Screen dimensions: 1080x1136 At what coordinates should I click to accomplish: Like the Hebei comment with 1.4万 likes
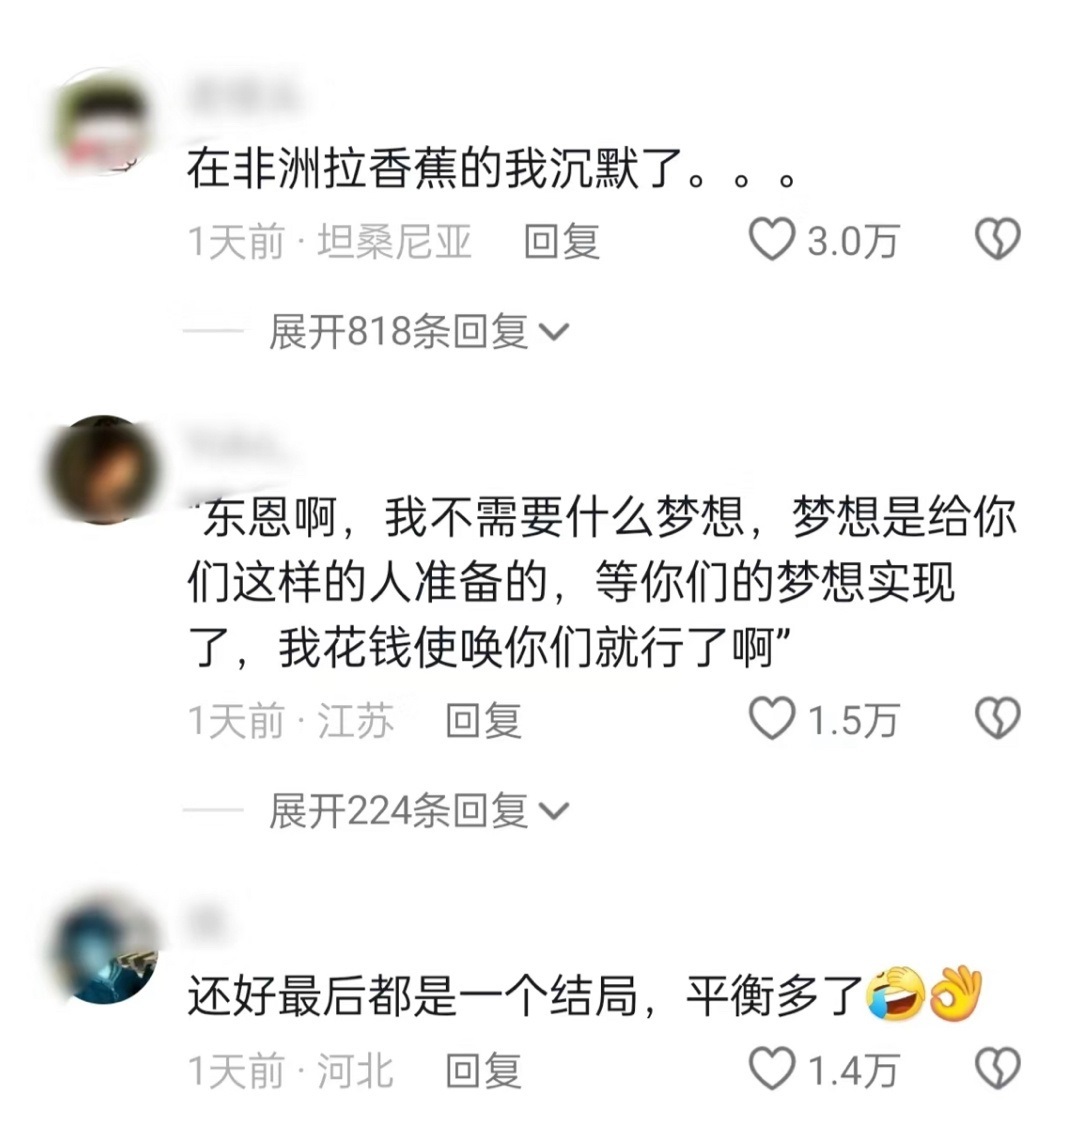pos(772,1069)
